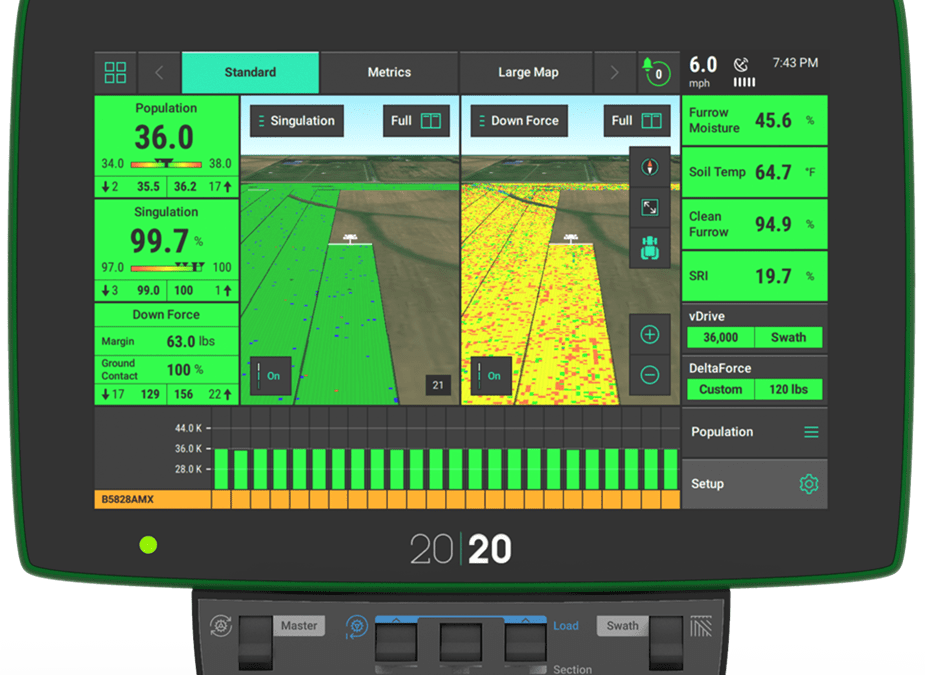Zoom out the map with minus icon
Screen dimensions: 925x675
[650, 375]
